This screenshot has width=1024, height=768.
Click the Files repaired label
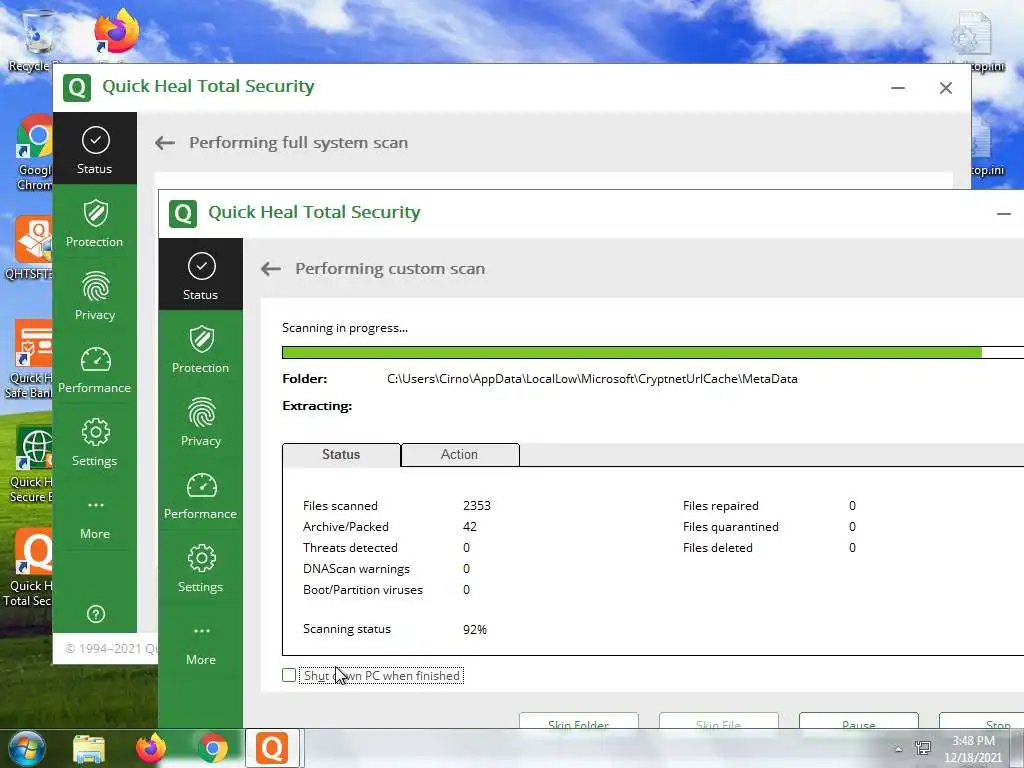(721, 505)
